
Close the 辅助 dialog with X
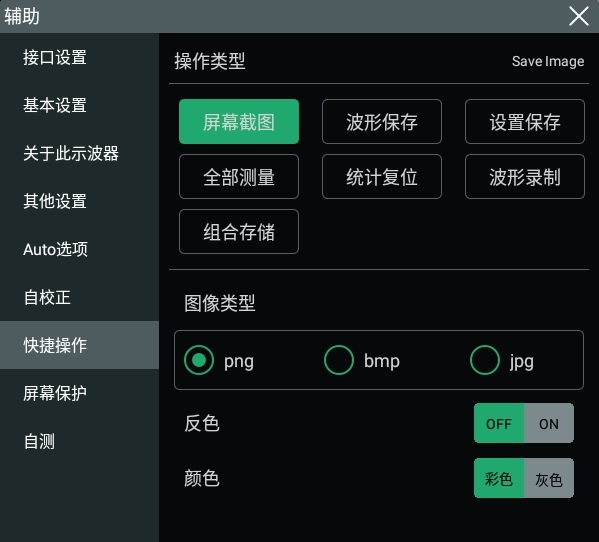578,16
